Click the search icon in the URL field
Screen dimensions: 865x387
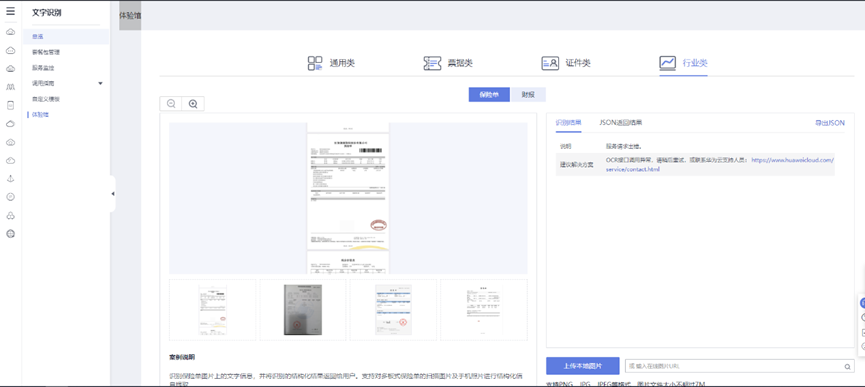click(847, 367)
